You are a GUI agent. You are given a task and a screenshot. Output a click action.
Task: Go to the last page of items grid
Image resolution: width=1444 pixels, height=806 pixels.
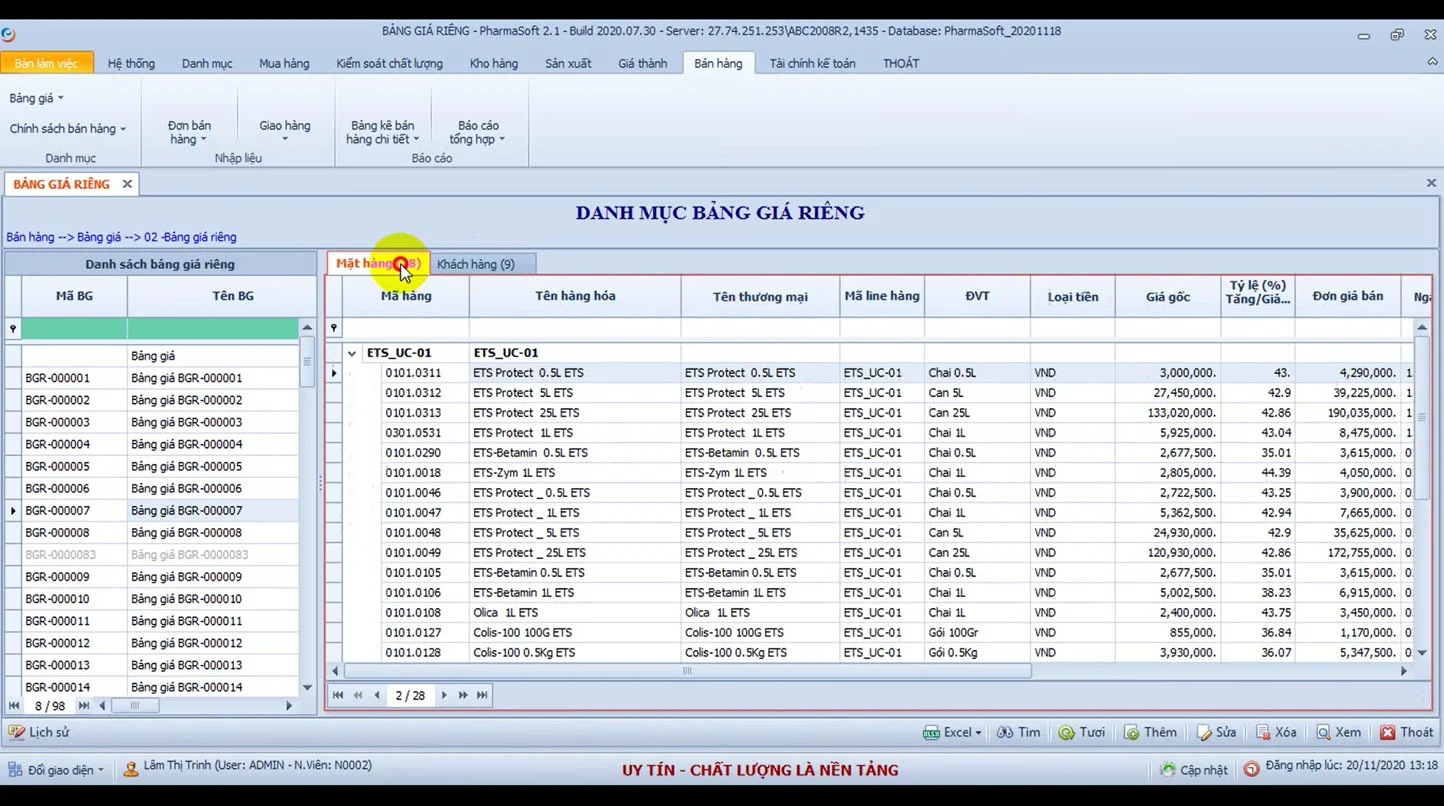(x=482, y=695)
